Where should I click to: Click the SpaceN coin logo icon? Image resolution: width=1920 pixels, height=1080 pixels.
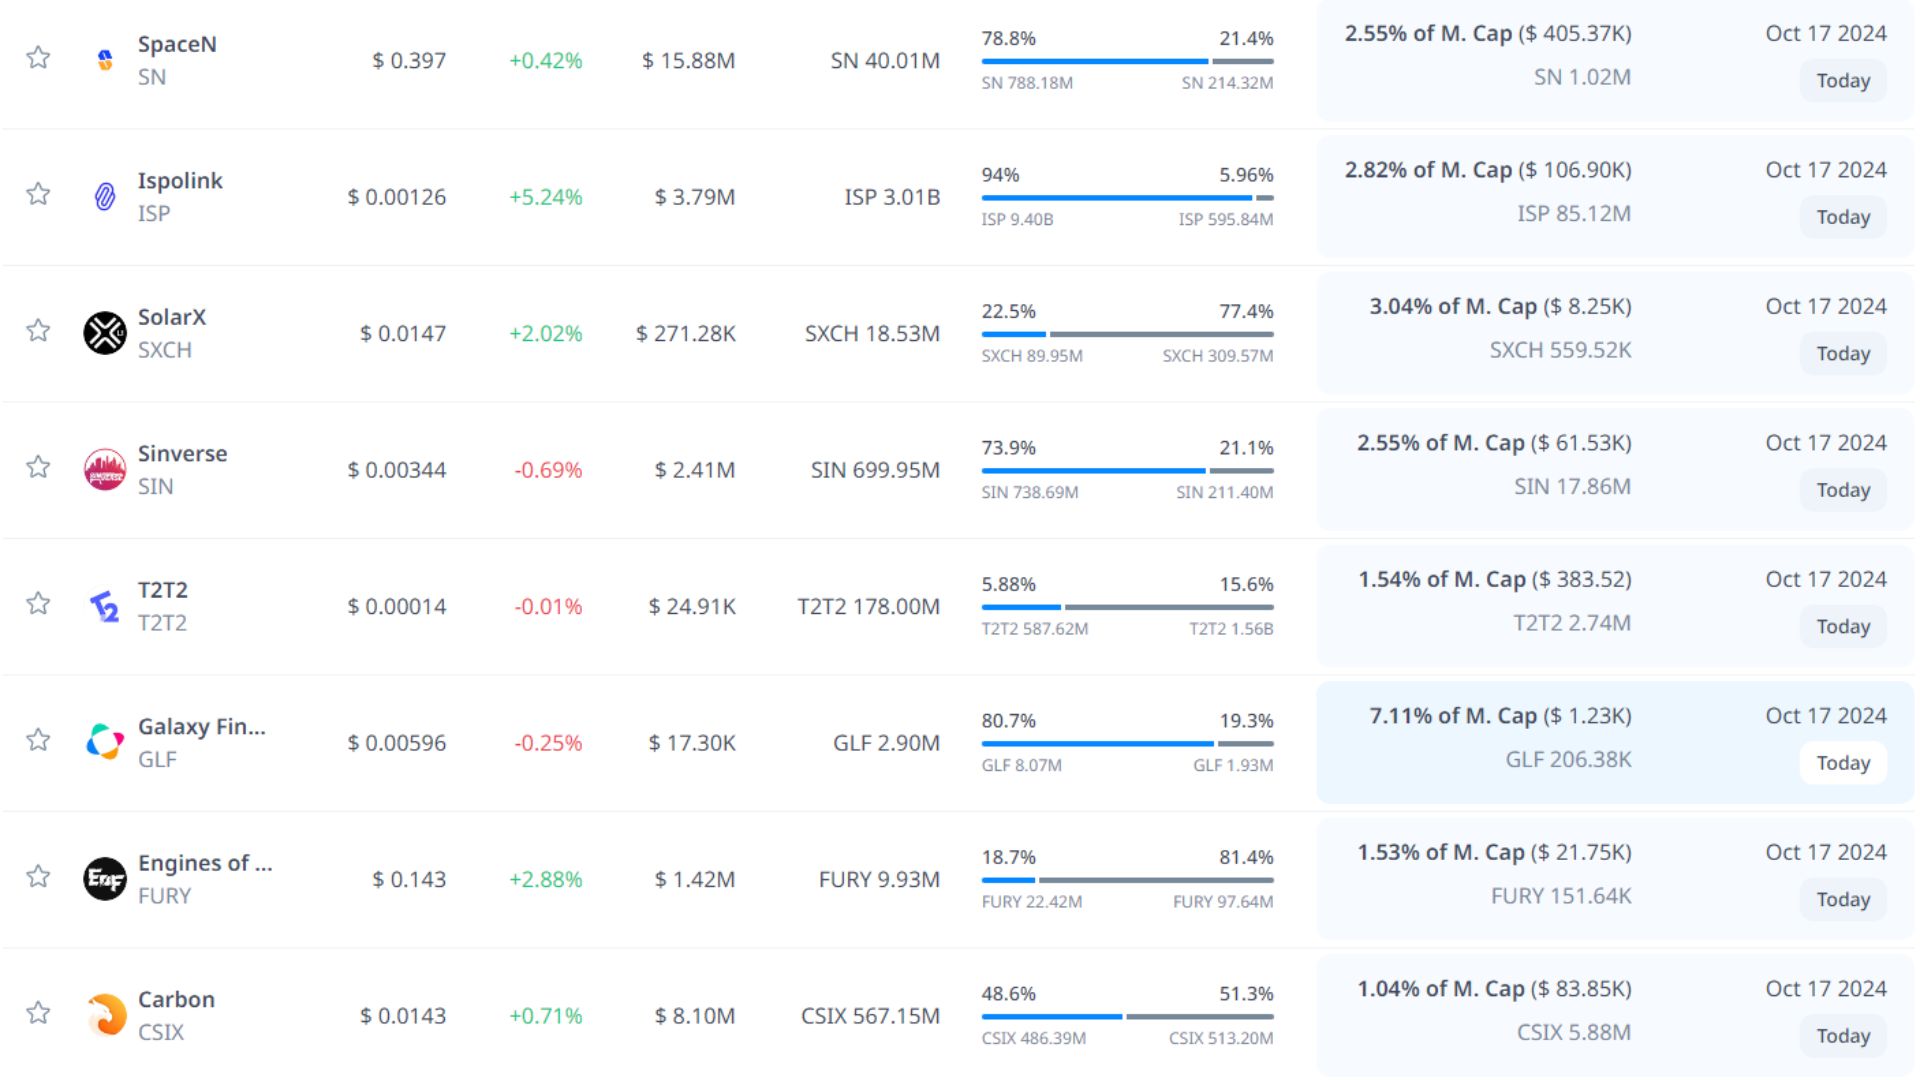pyautogui.click(x=105, y=60)
